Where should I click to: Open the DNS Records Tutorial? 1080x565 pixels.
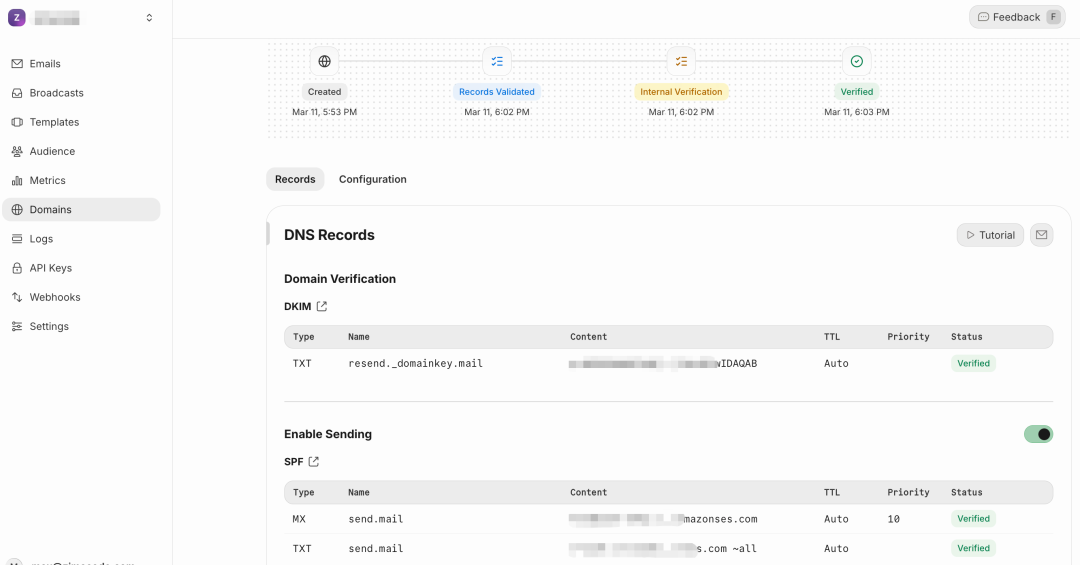click(x=990, y=235)
